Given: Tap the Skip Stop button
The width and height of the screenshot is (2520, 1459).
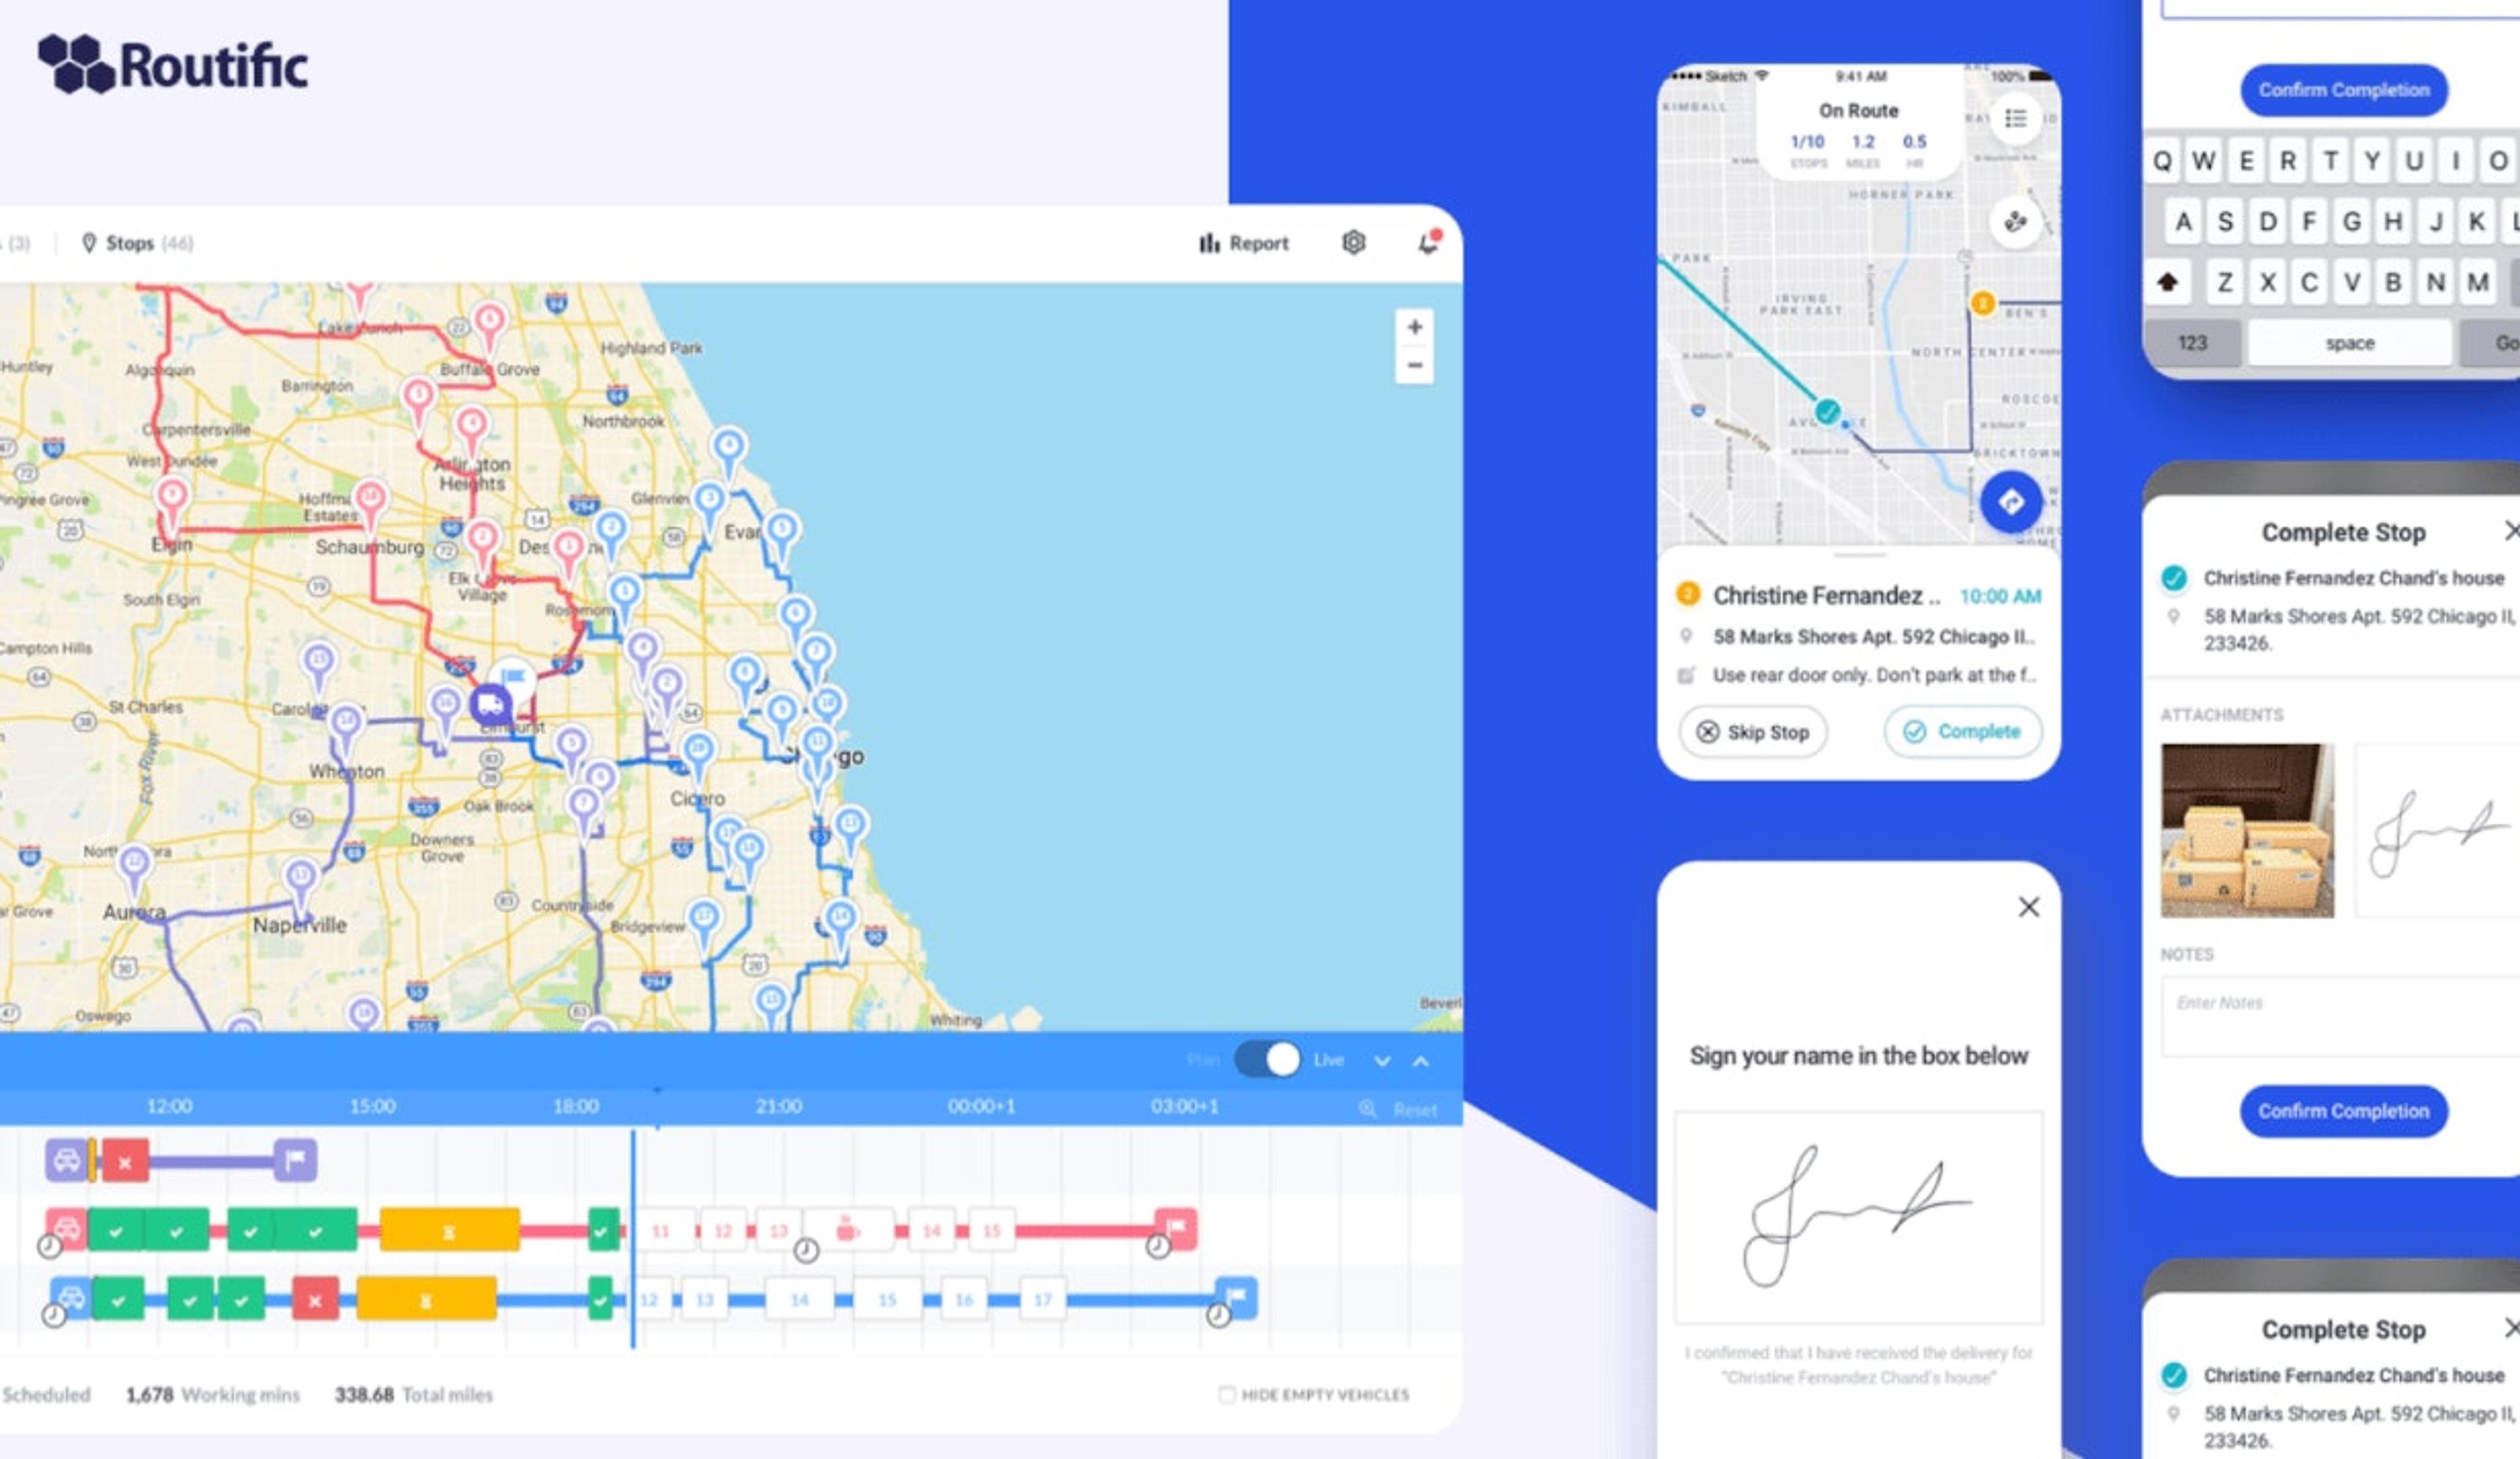Looking at the screenshot, I should click(1753, 732).
